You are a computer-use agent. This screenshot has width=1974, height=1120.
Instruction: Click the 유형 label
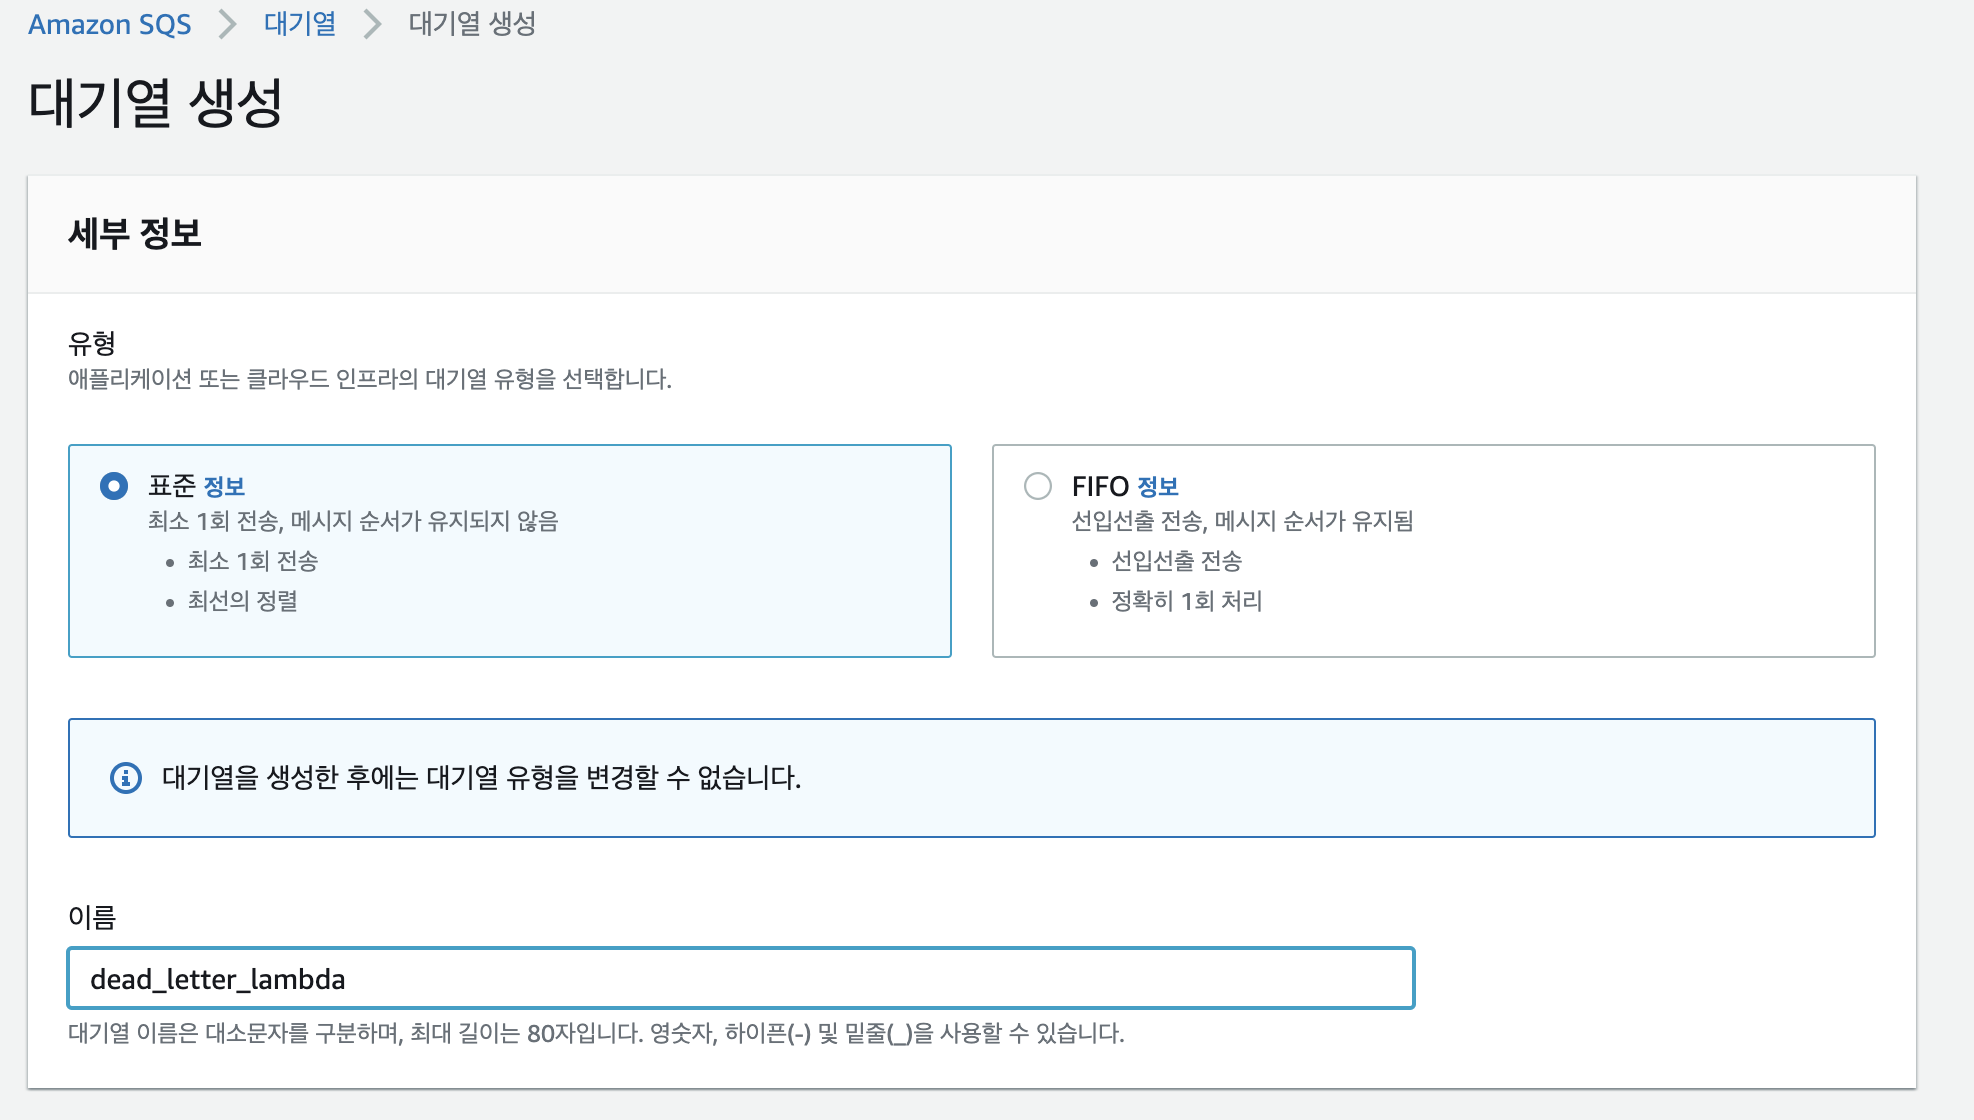[92, 343]
